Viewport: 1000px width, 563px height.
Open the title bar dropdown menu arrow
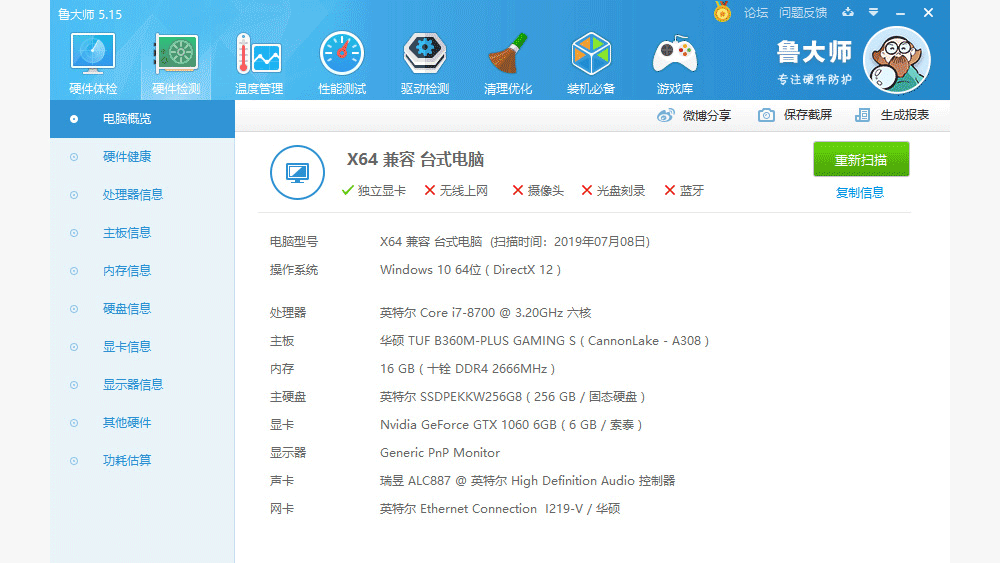pos(873,12)
